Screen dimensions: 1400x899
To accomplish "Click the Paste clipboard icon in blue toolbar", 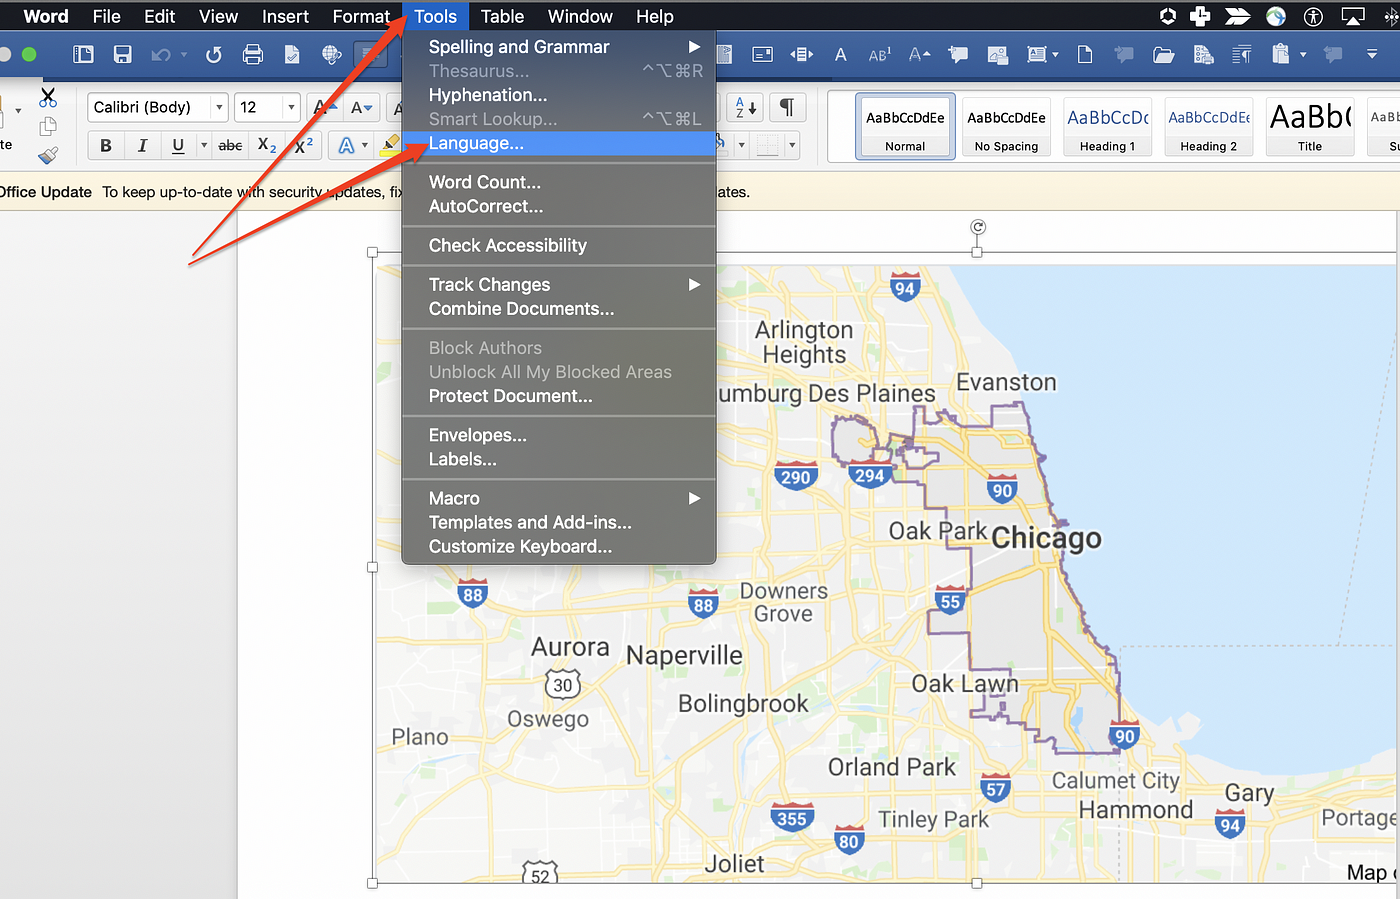I will tap(1280, 54).
